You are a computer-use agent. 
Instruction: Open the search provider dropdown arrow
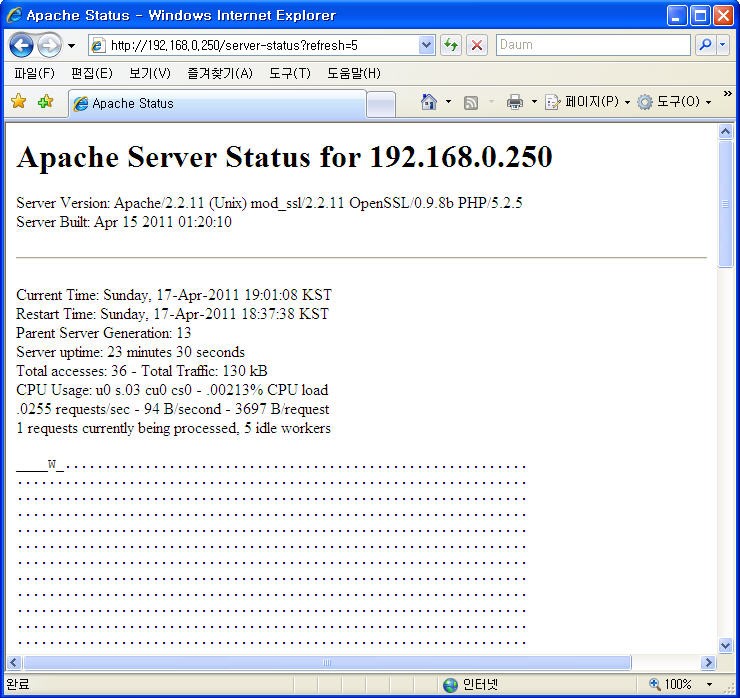pyautogui.click(x=723, y=45)
